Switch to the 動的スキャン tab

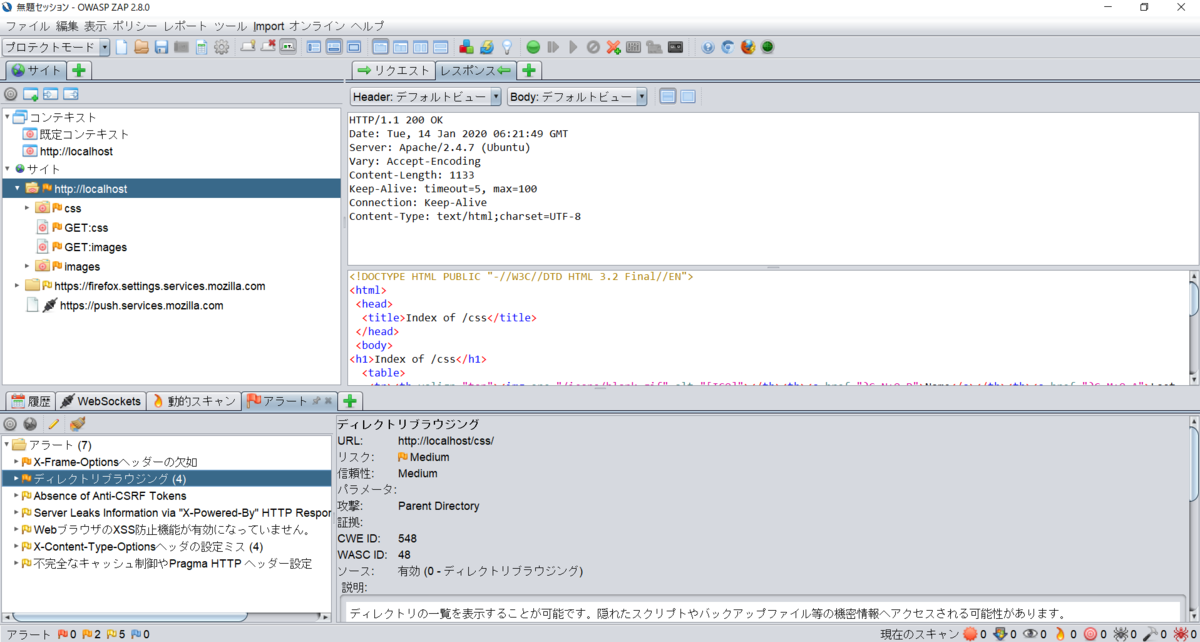point(194,401)
